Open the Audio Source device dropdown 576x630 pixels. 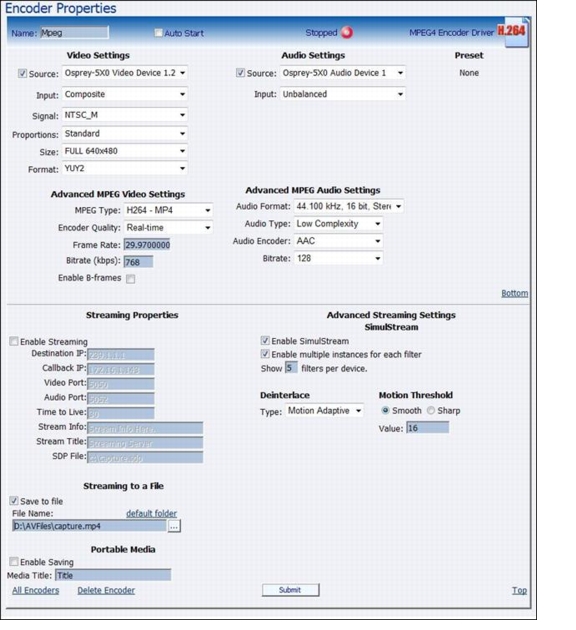click(x=343, y=73)
